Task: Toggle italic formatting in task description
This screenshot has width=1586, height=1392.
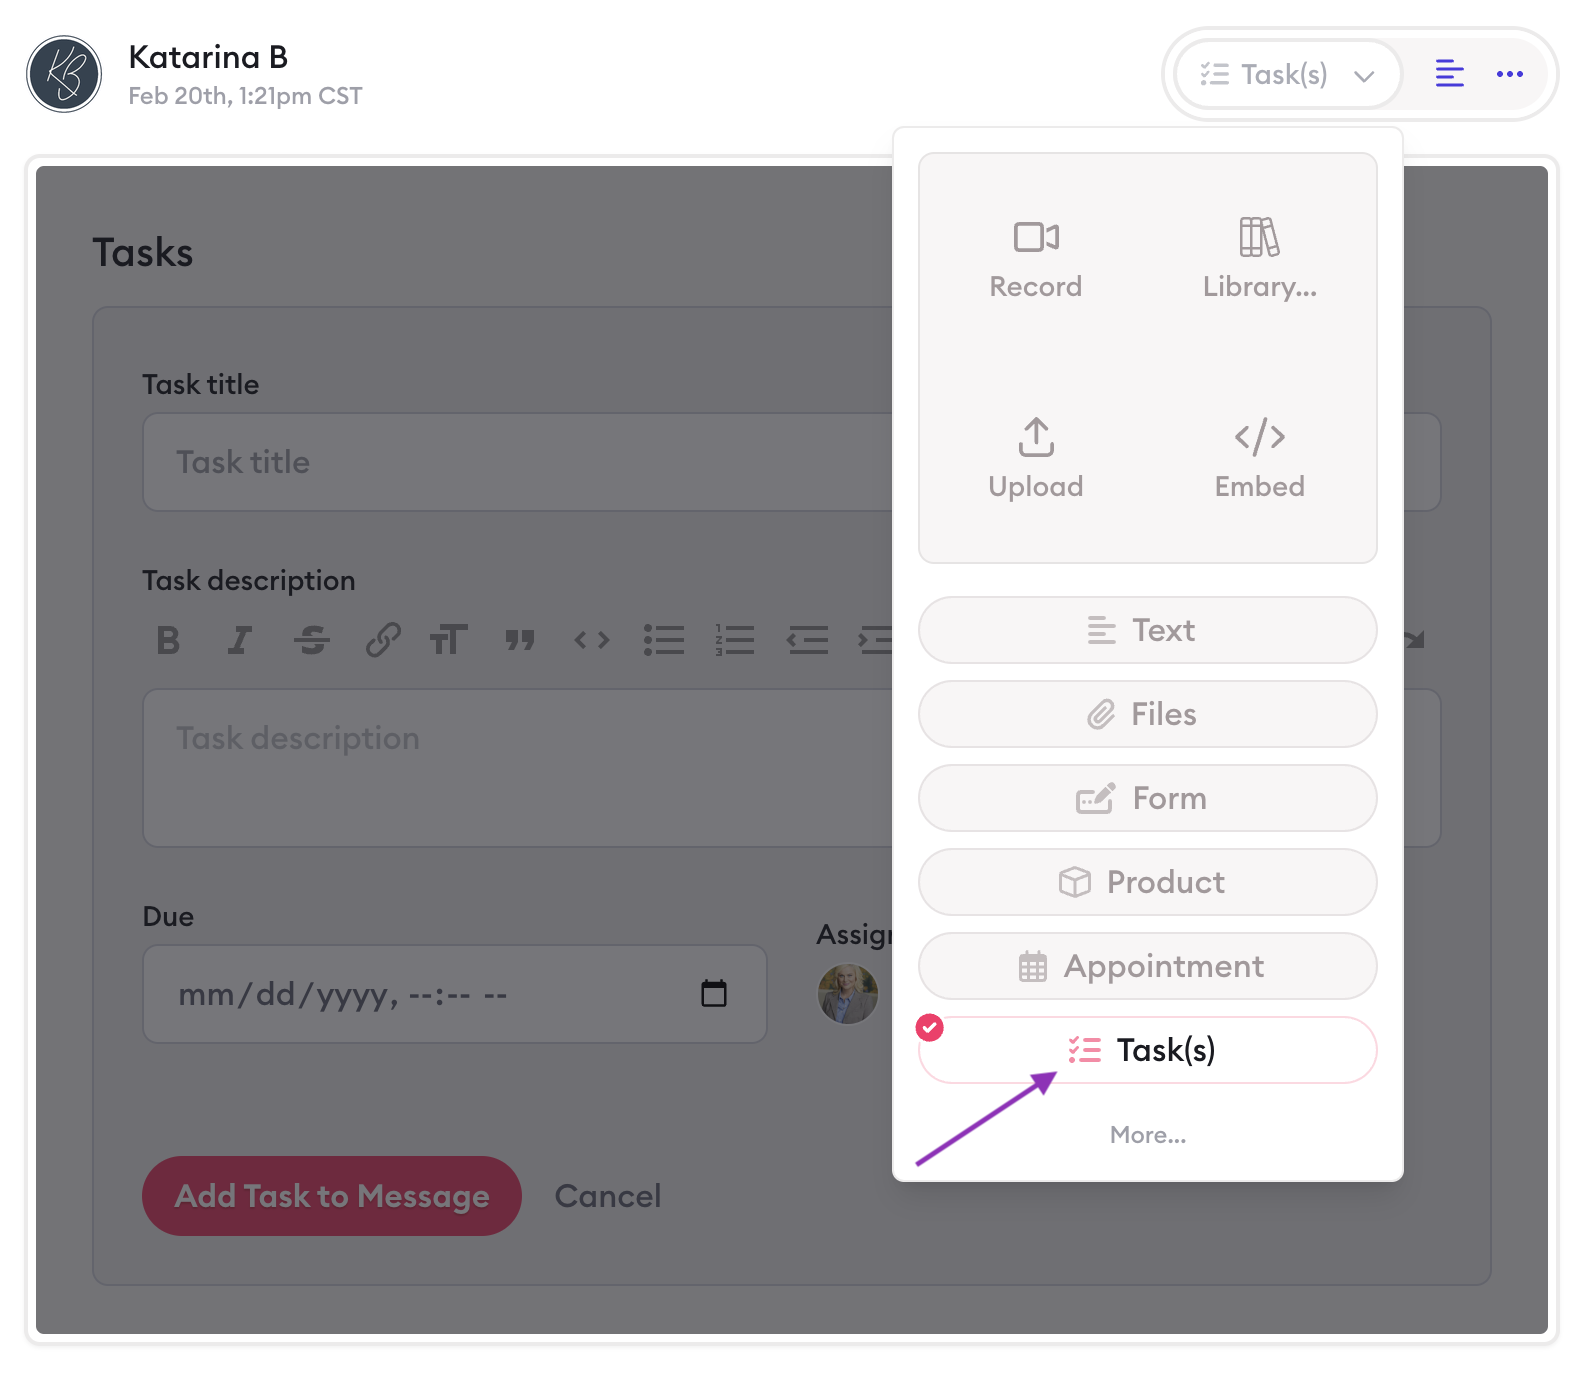Action: click(x=239, y=640)
